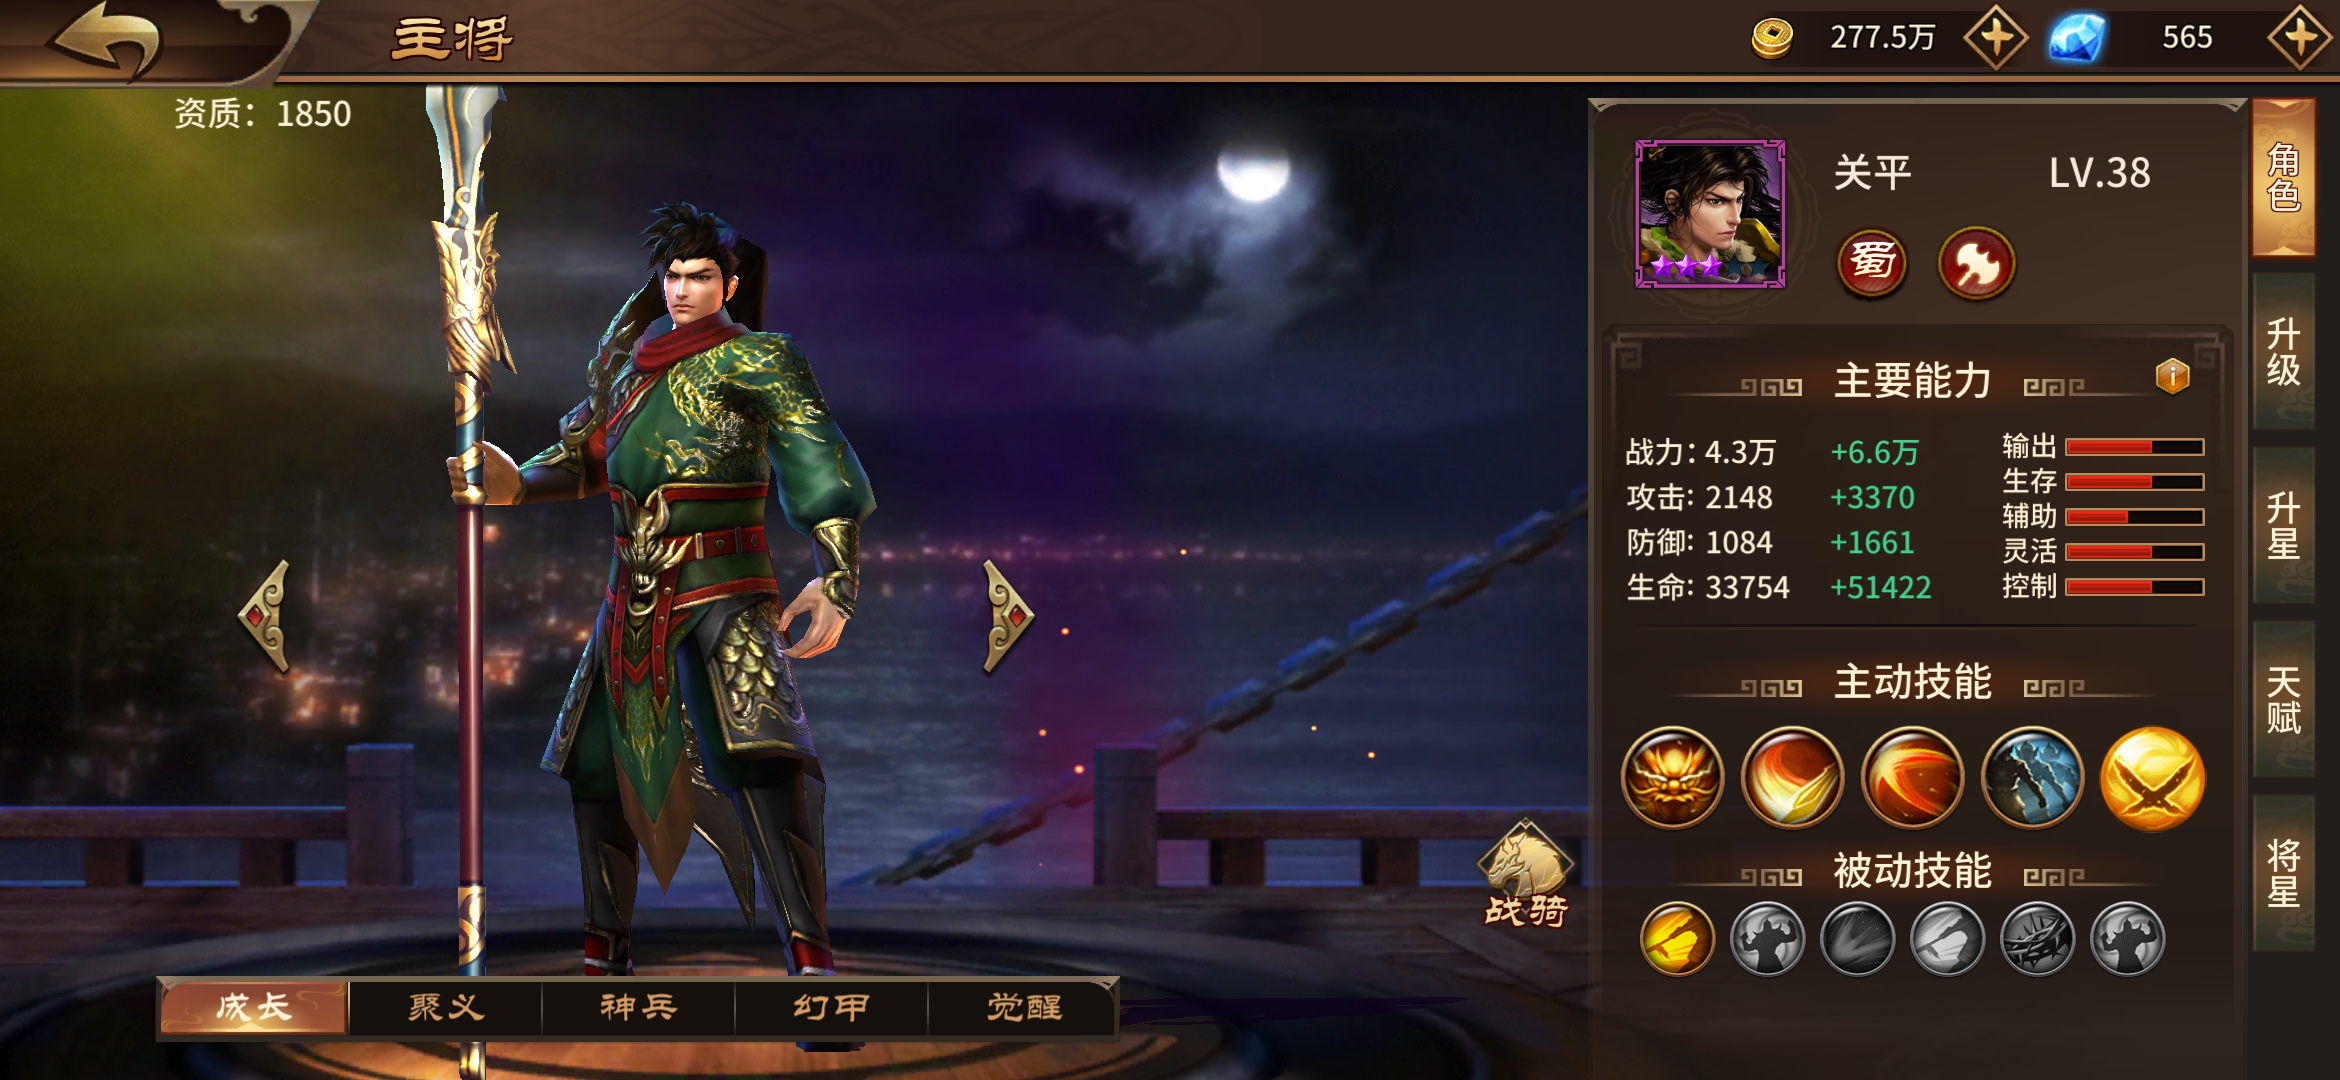Open the 升级 side tab
The height and width of the screenshot is (1080, 2340).
click(2284, 352)
